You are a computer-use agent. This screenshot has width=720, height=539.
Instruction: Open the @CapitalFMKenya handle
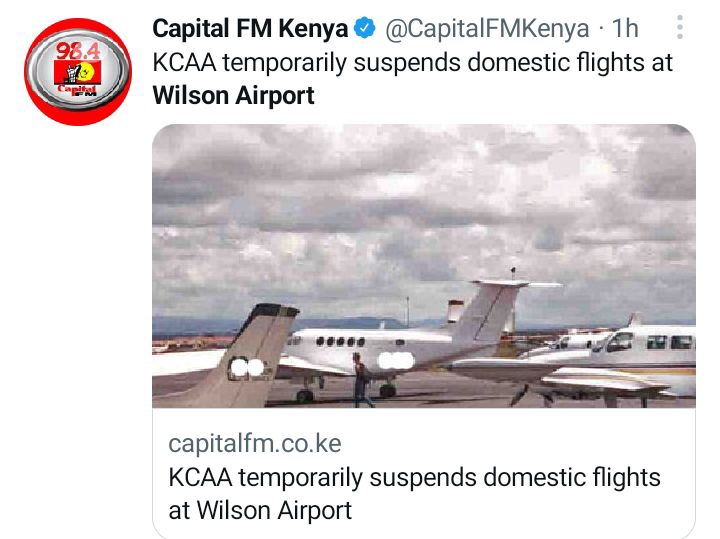pyautogui.click(x=487, y=28)
